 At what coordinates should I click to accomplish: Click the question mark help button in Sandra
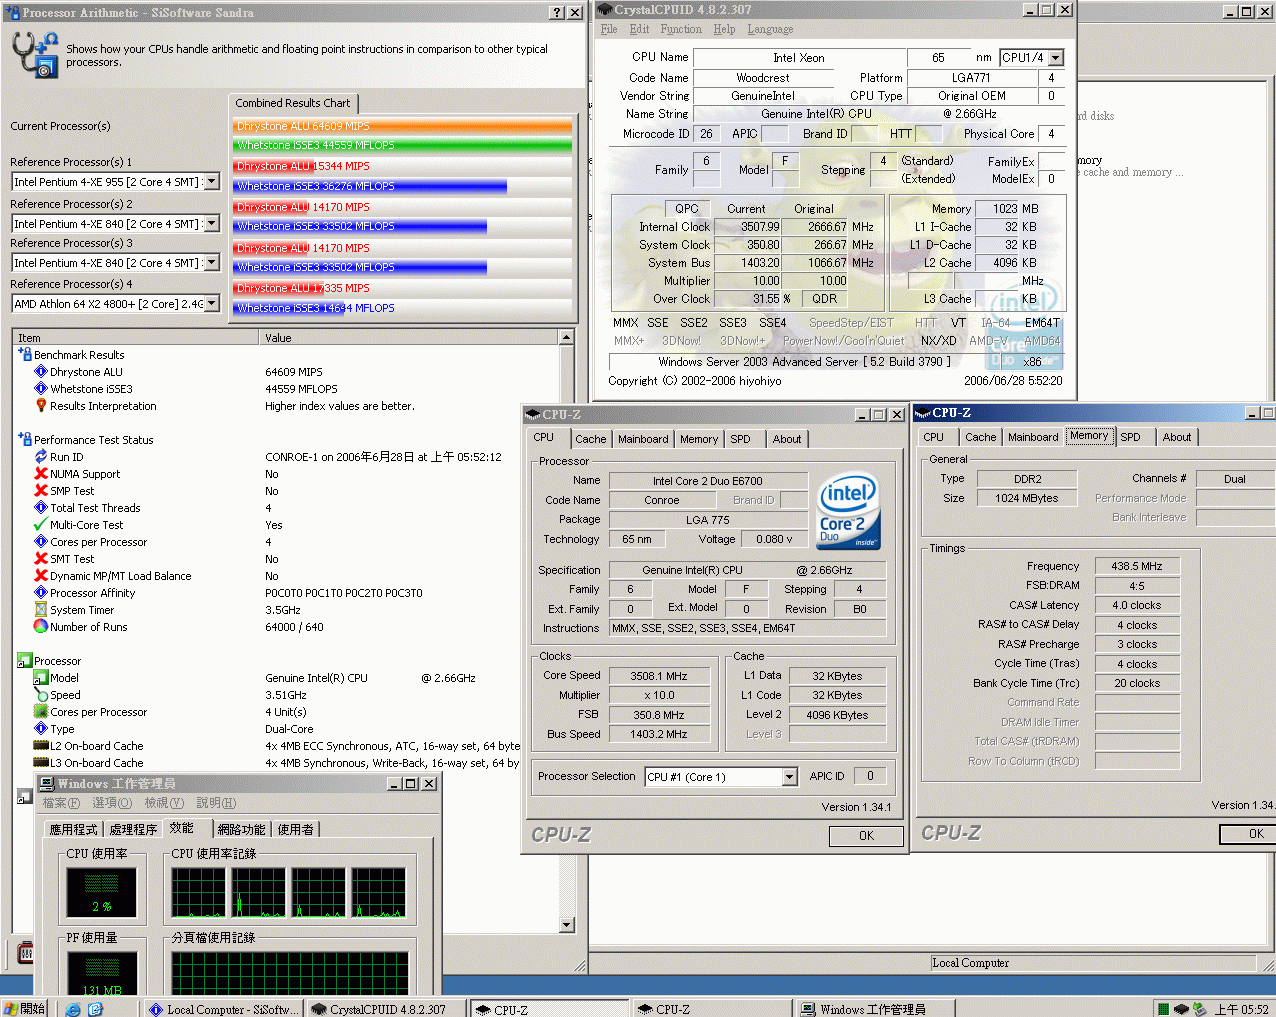click(x=557, y=13)
